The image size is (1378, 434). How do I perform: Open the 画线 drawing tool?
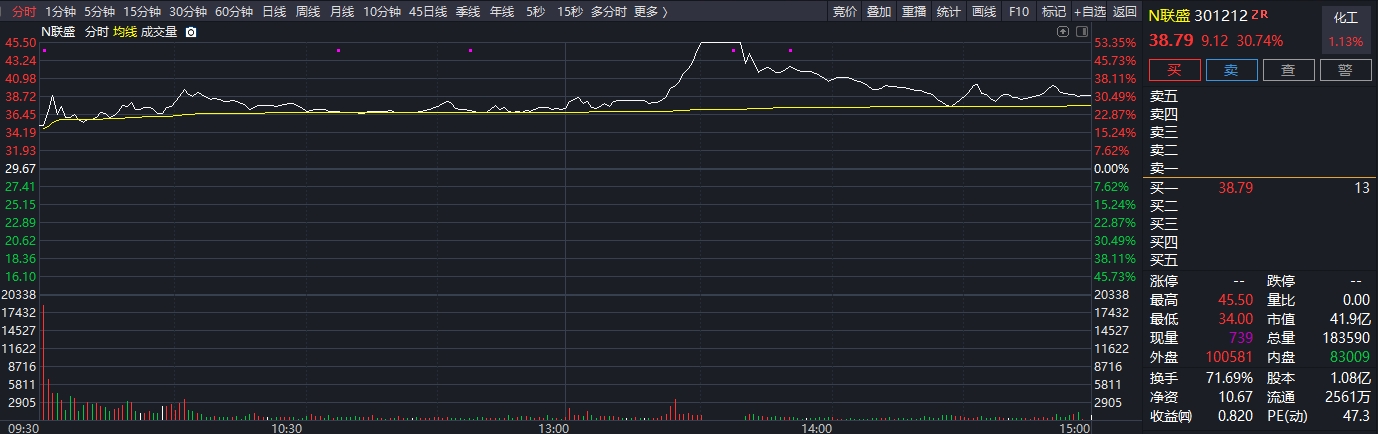(984, 12)
